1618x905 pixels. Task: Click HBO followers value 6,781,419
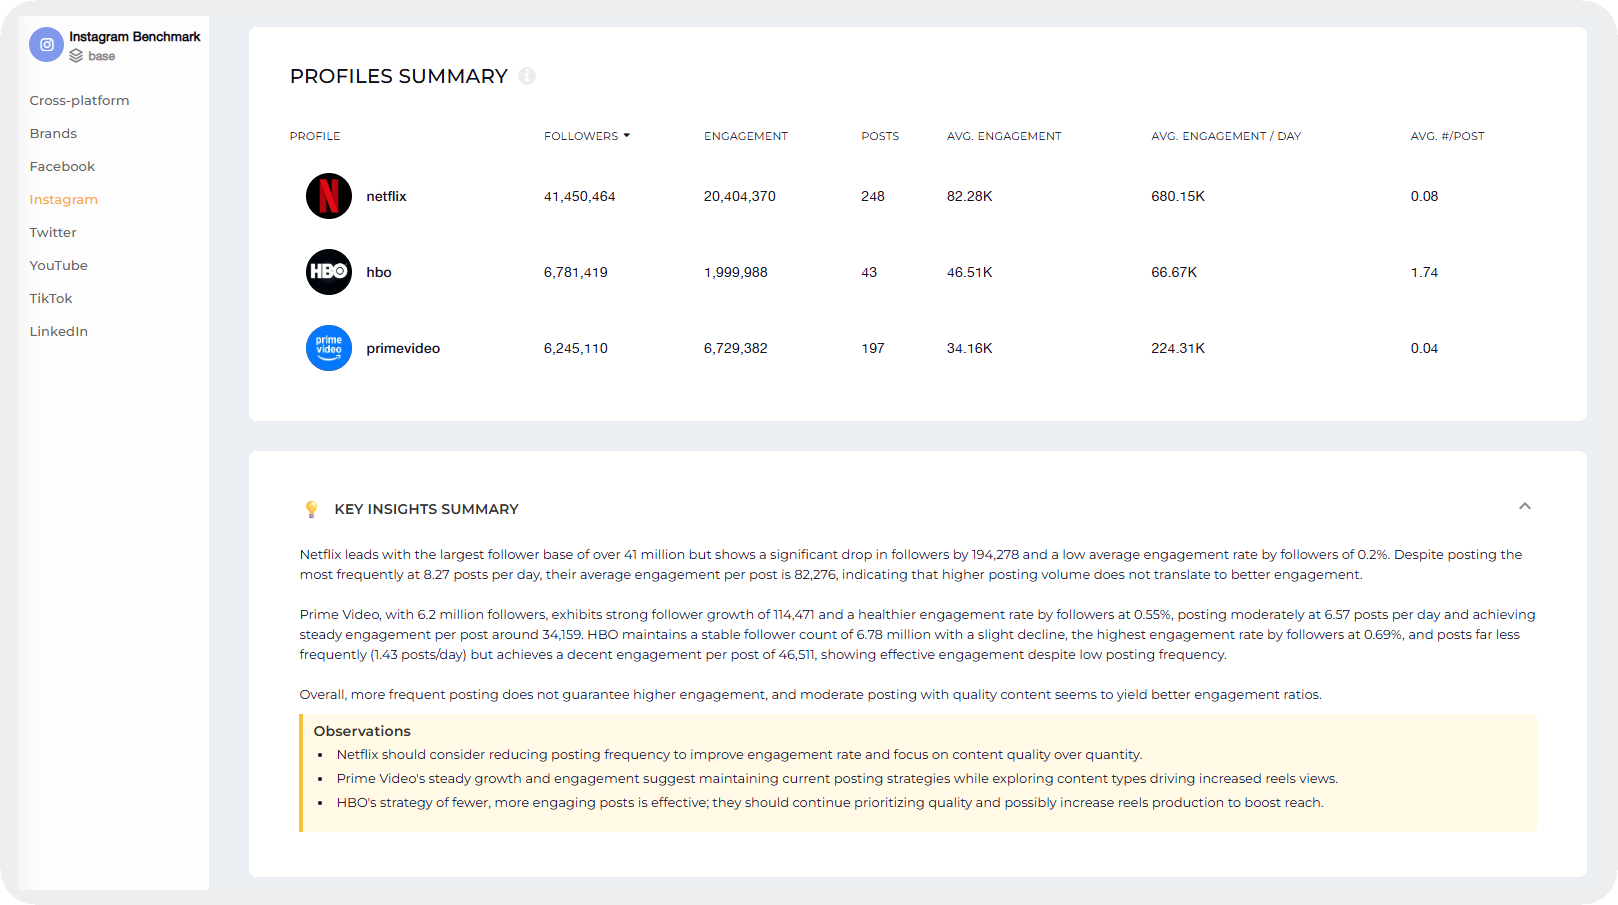(576, 272)
